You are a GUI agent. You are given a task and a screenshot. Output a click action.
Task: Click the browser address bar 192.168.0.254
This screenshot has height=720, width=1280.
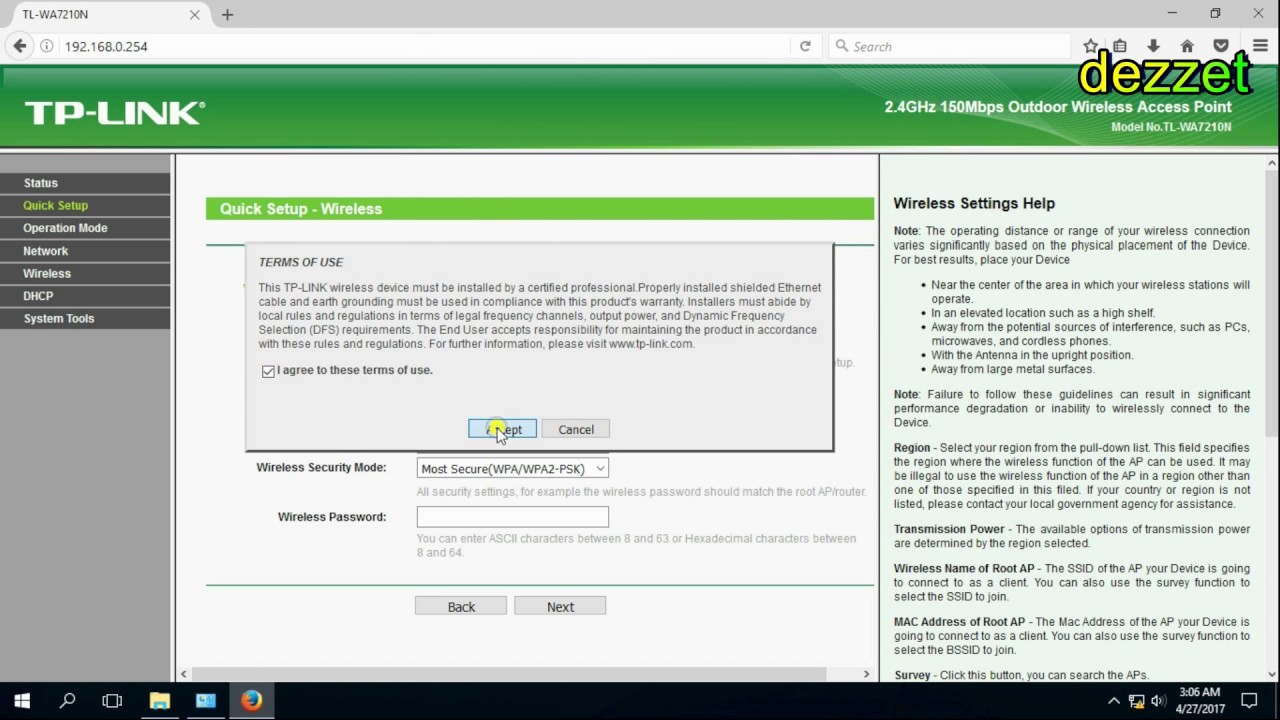425,46
